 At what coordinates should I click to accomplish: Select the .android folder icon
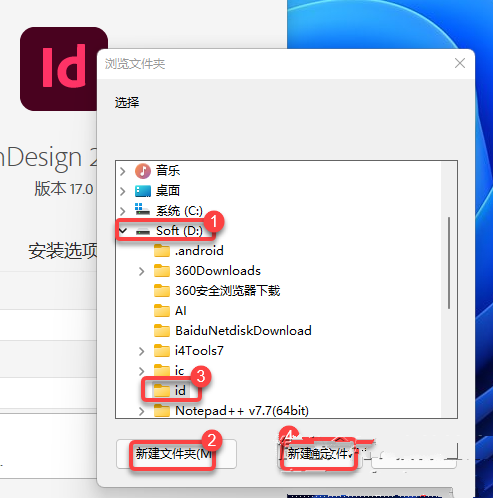(162, 251)
